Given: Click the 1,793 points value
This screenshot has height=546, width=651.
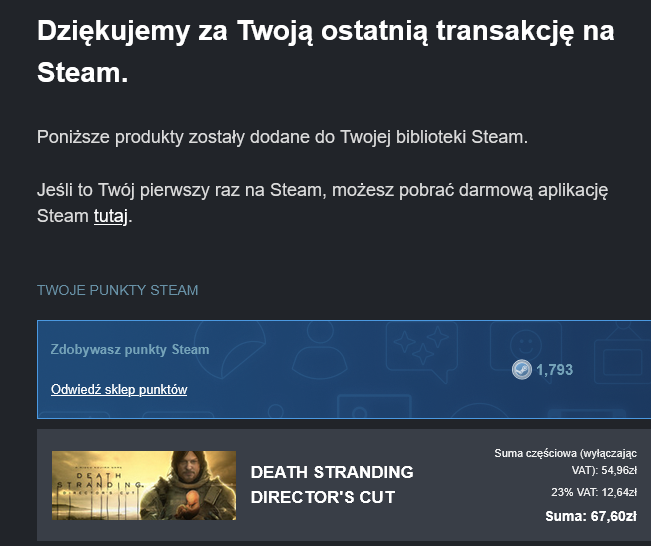Looking at the screenshot, I should (554, 370).
